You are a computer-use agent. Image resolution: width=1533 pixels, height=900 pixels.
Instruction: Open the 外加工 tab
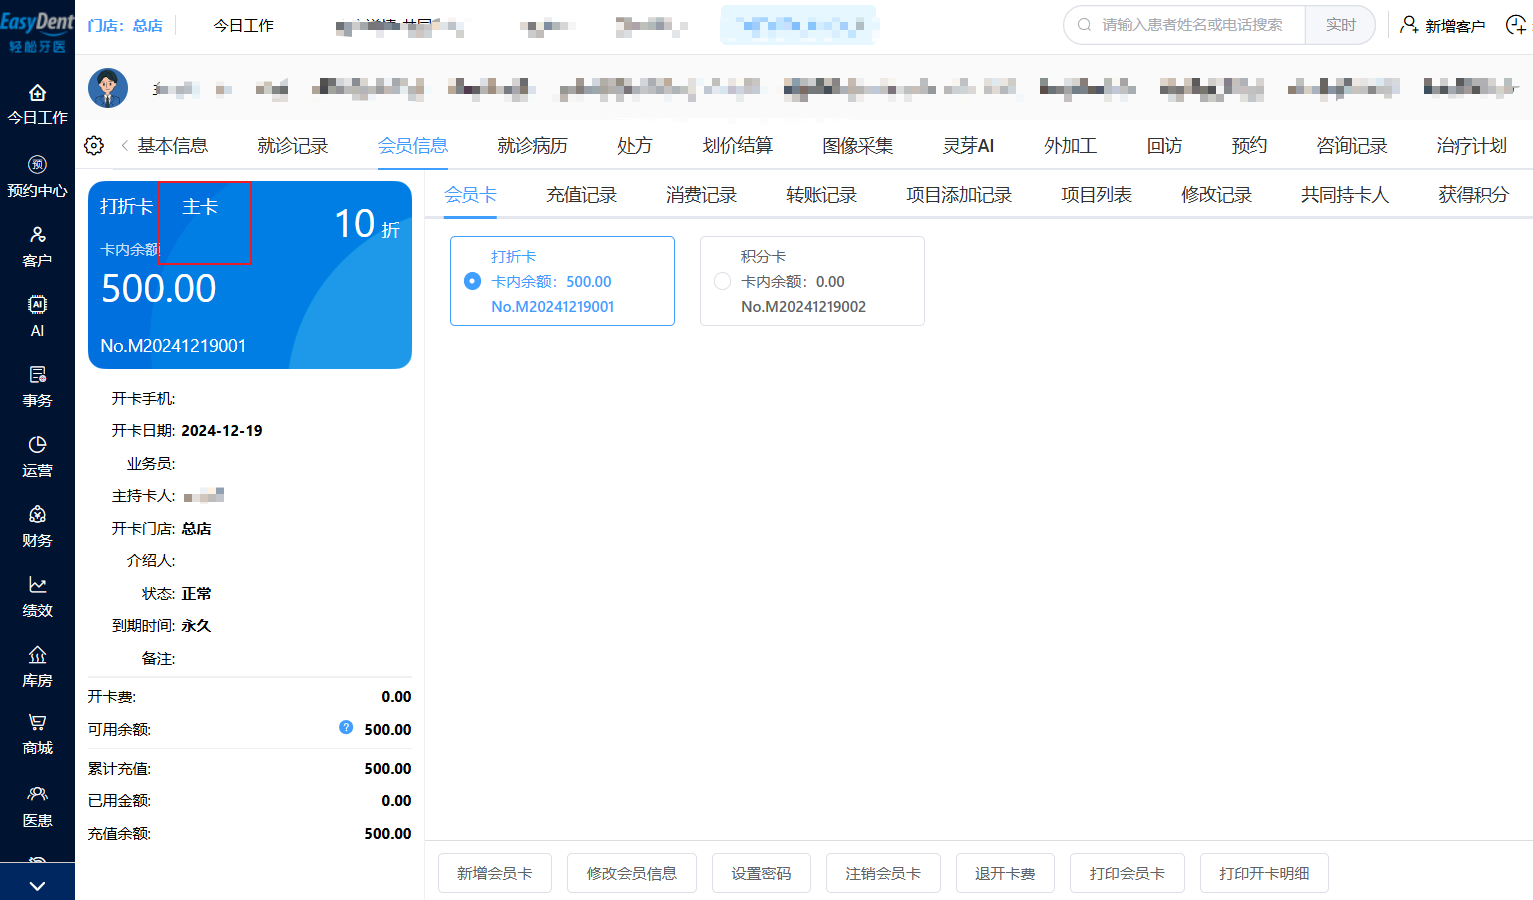1070,146
